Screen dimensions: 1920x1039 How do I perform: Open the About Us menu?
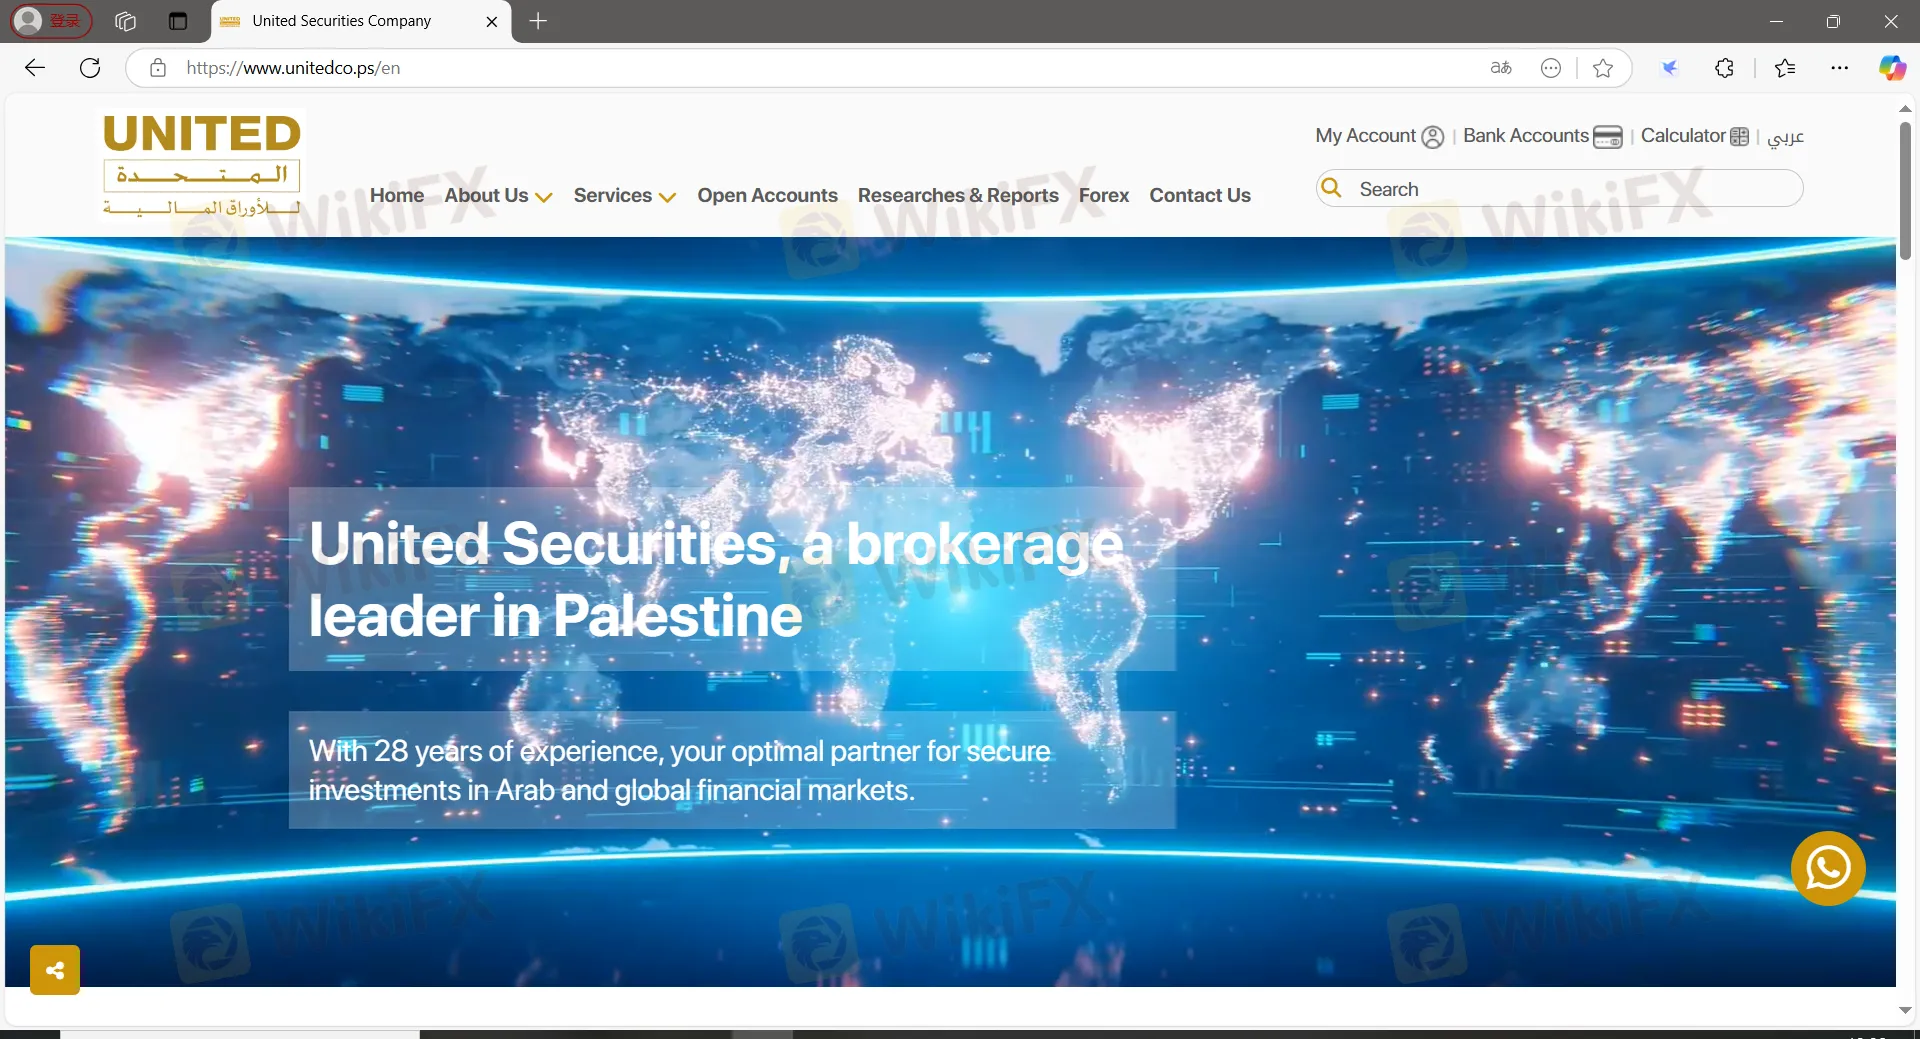(x=486, y=196)
